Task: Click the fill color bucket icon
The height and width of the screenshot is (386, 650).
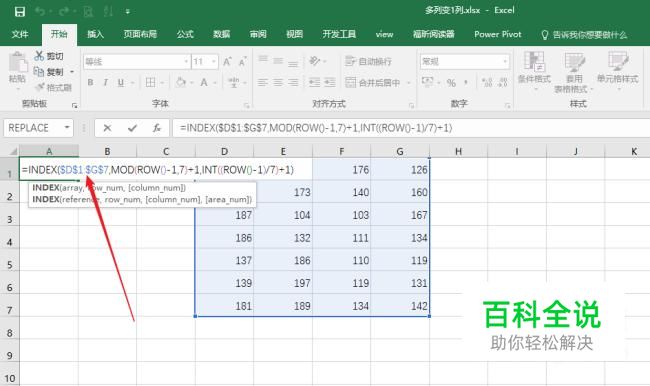Action: pyautogui.click(x=181, y=82)
